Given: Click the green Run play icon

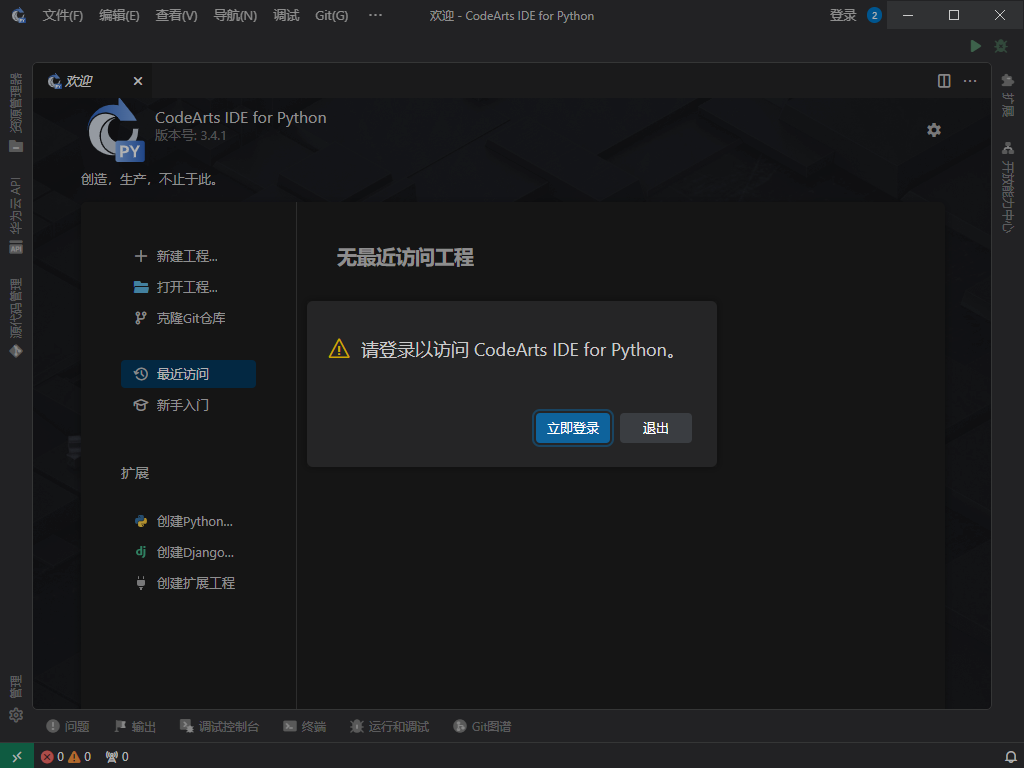Looking at the screenshot, I should (x=975, y=46).
